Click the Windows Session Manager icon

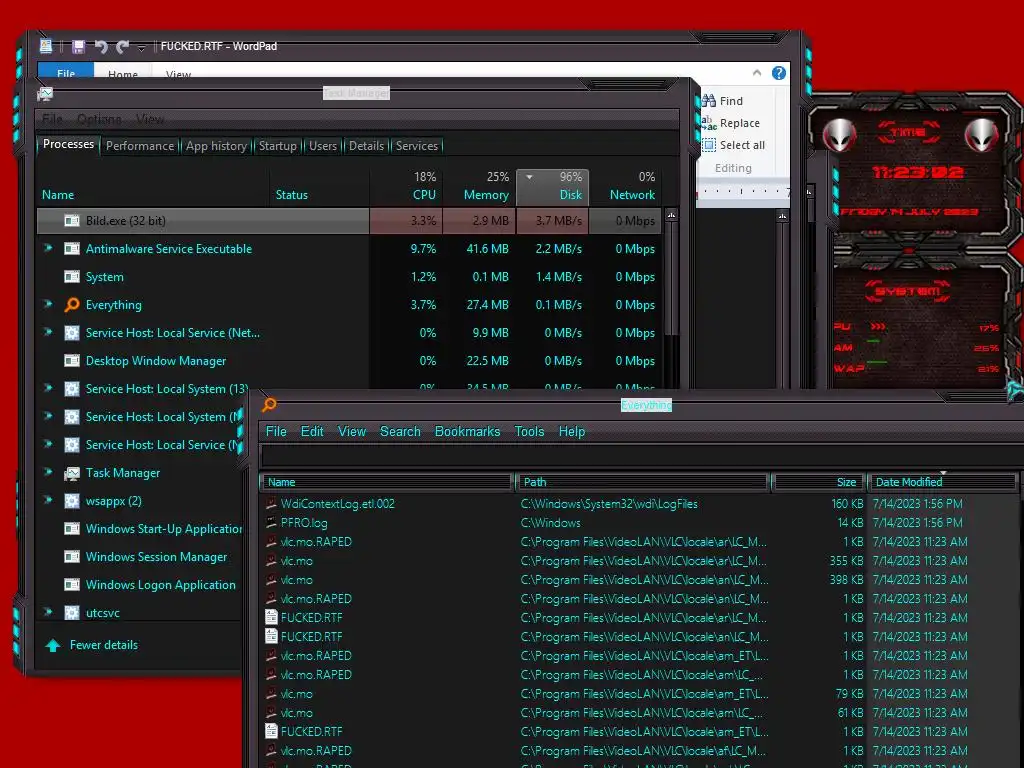[72, 556]
